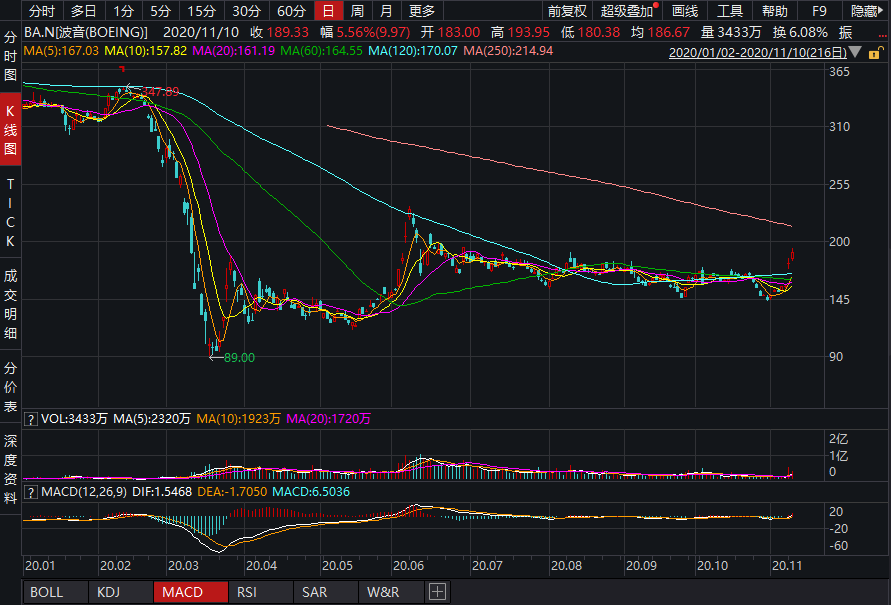Viewport: 891px width, 605px height.
Task: Expand the 更多 timeframe options
Action: pyautogui.click(x=422, y=11)
